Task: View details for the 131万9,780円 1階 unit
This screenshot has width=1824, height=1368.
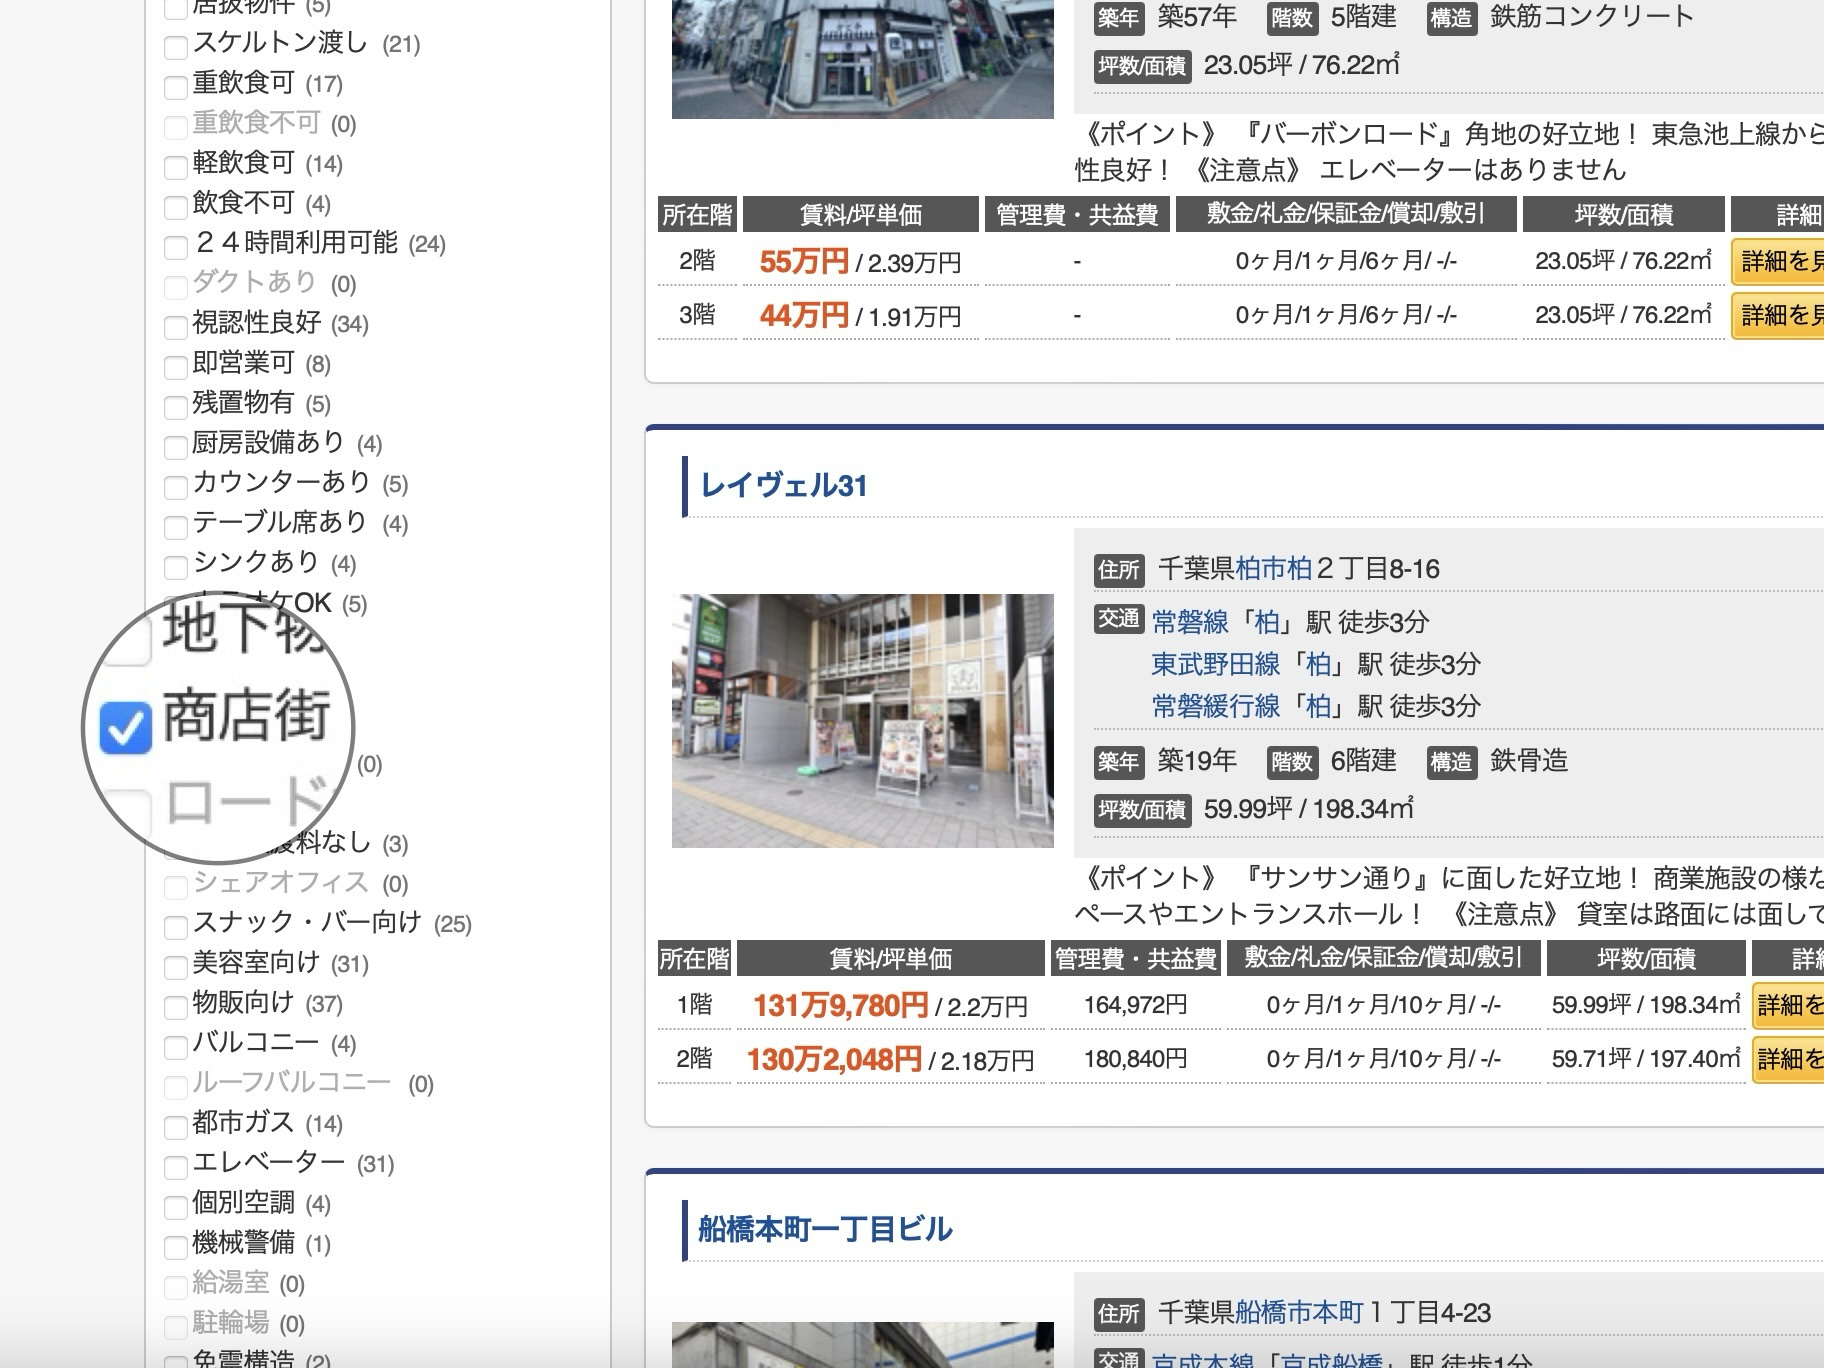Action: point(1790,1005)
